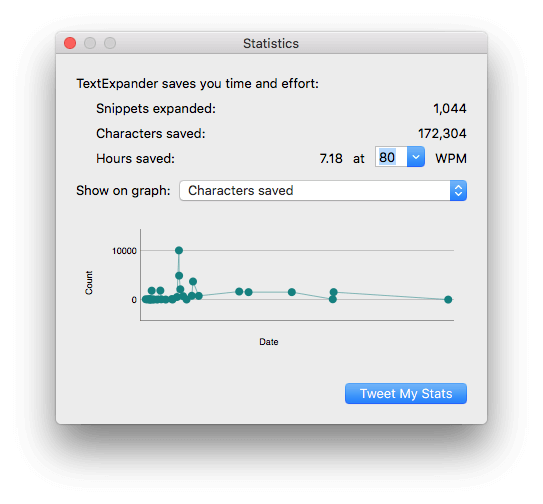
Task: Click the last data point on graph
Action: [x=448, y=299]
